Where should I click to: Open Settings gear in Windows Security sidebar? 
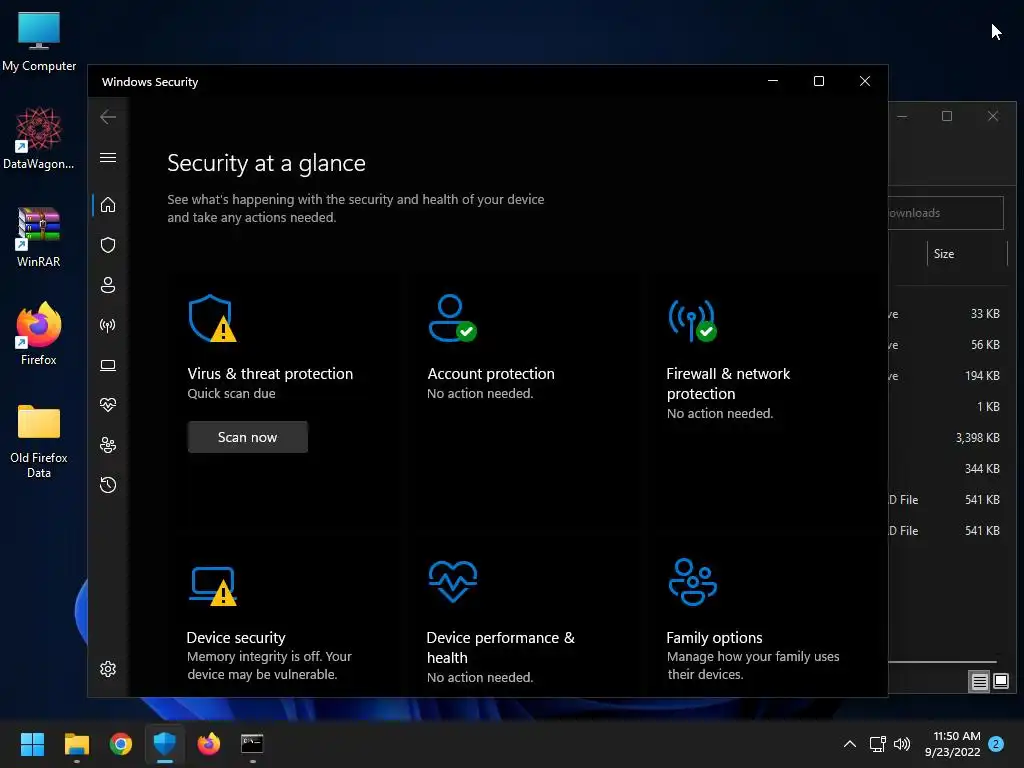[108, 669]
